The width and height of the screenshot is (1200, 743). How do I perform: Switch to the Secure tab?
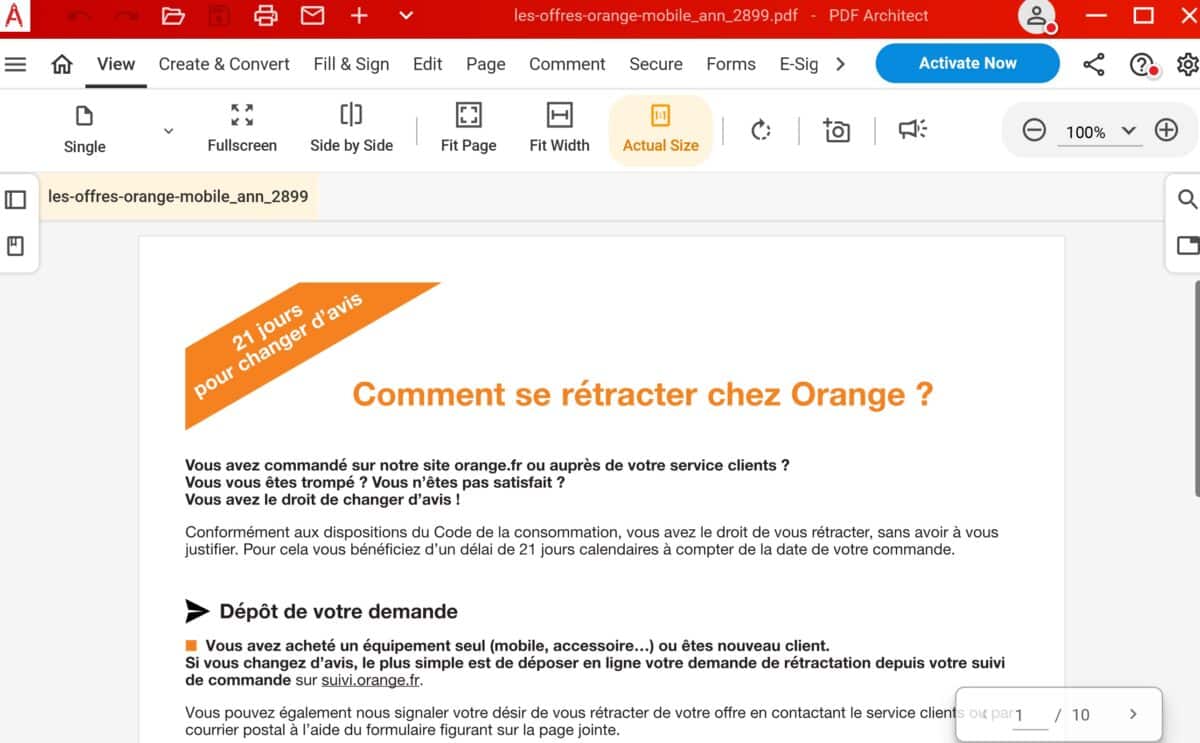pos(656,64)
